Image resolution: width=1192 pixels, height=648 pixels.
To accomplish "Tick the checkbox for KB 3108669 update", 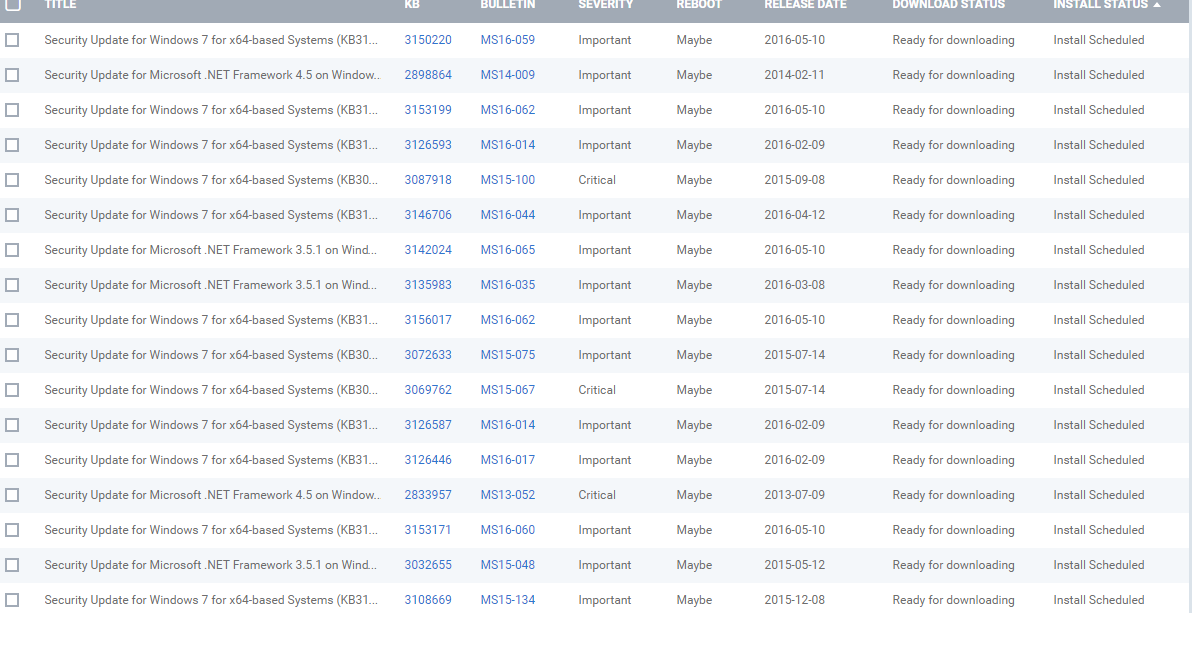I will (12, 600).
